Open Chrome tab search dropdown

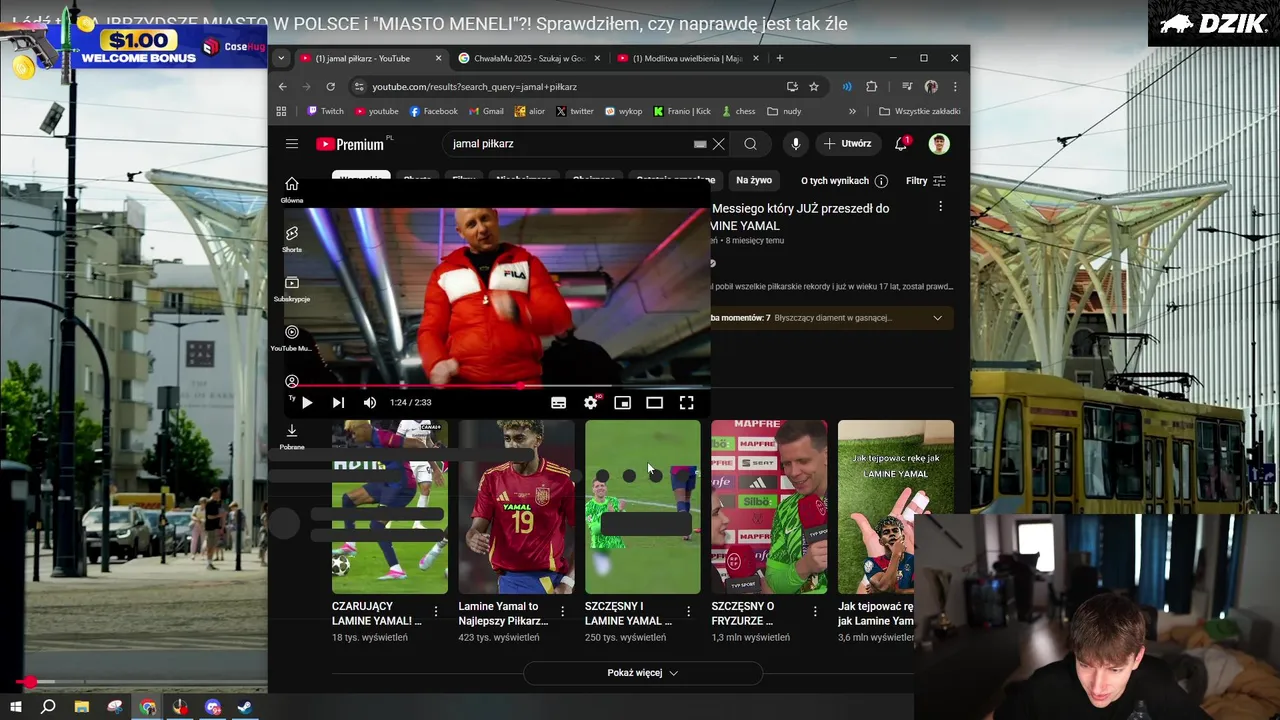(281, 58)
